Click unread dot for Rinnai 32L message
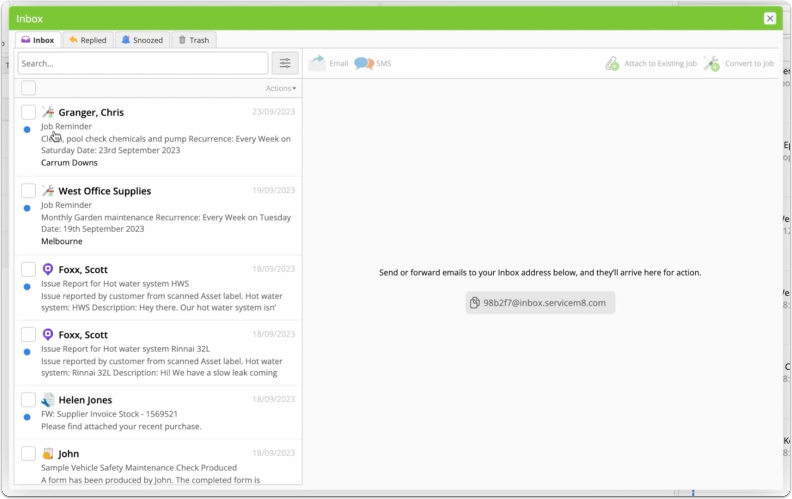This screenshot has height=499, width=792. click(27, 352)
